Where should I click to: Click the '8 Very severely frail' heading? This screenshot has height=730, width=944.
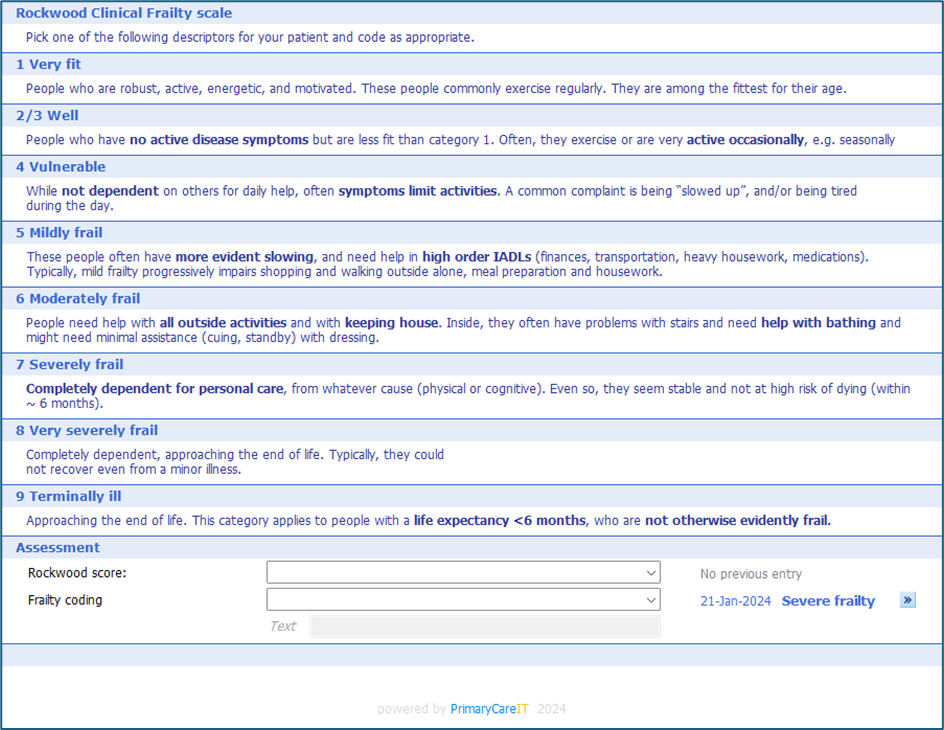click(87, 431)
